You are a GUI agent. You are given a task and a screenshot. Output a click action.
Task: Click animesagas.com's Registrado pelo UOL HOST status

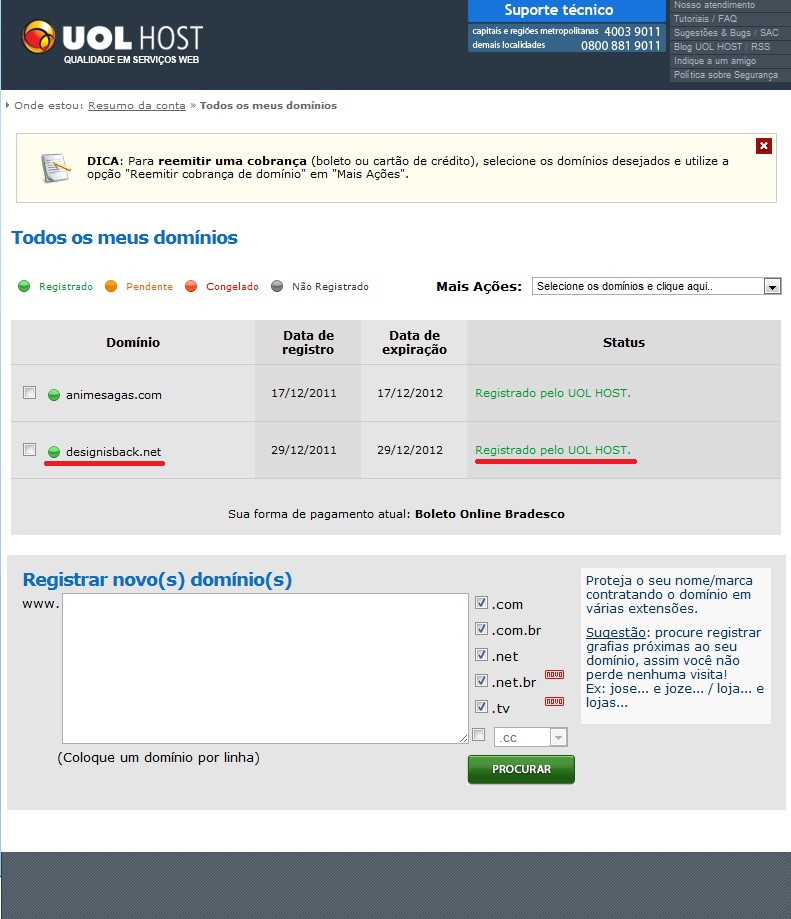coord(553,393)
